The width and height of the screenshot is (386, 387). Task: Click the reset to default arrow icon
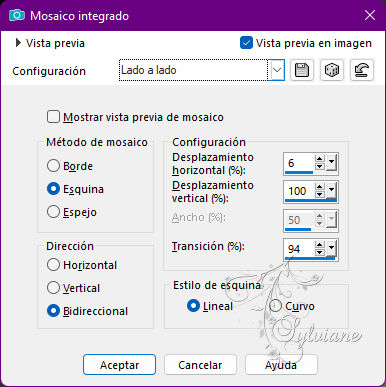pos(362,70)
